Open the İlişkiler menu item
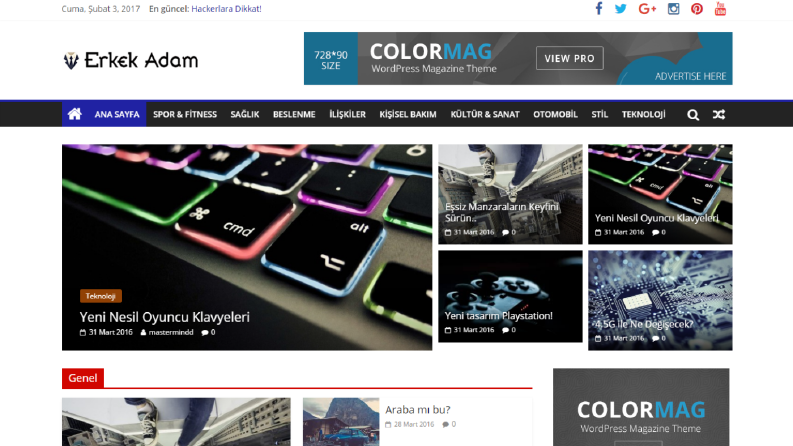Viewport: 793px width, 446px height. (347, 114)
